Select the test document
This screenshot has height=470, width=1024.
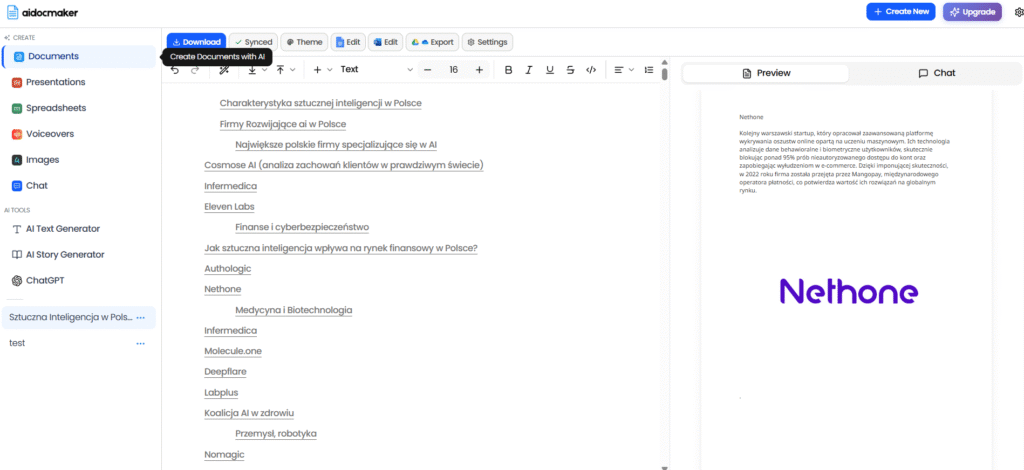click(x=17, y=343)
